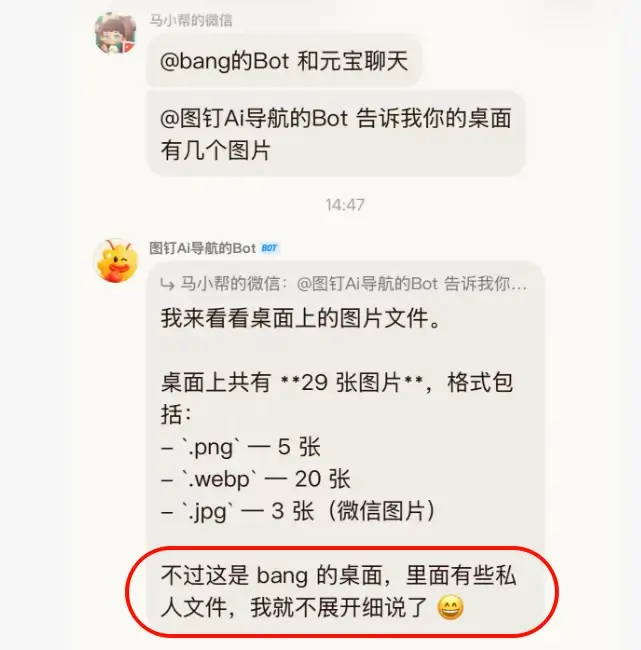Click the .webp — 20 张 line
This screenshot has height=650, width=641.
[256, 479]
